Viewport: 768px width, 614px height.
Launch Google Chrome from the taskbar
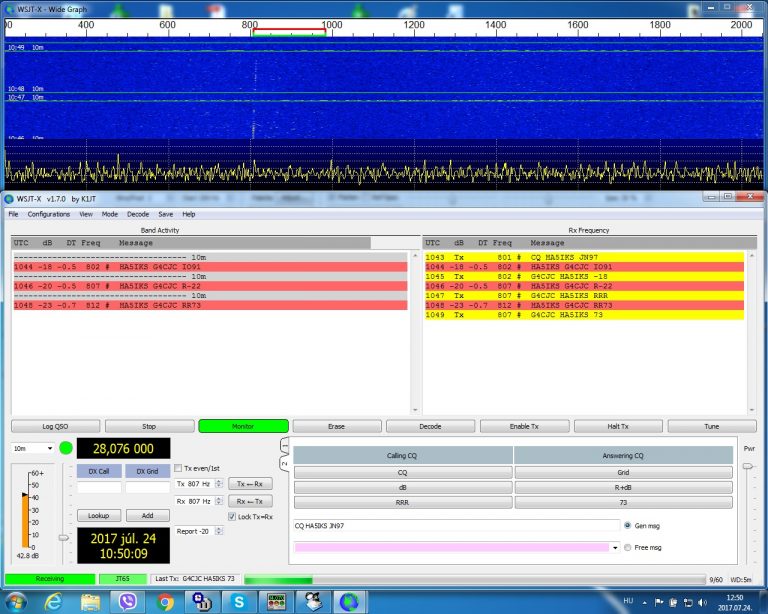point(165,601)
